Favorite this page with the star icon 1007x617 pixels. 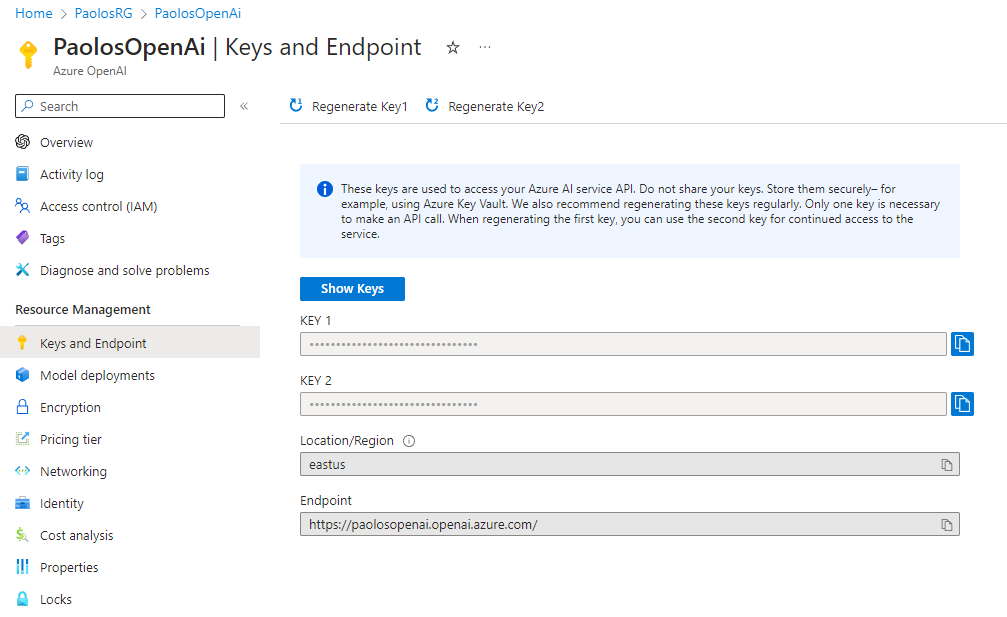(x=453, y=48)
